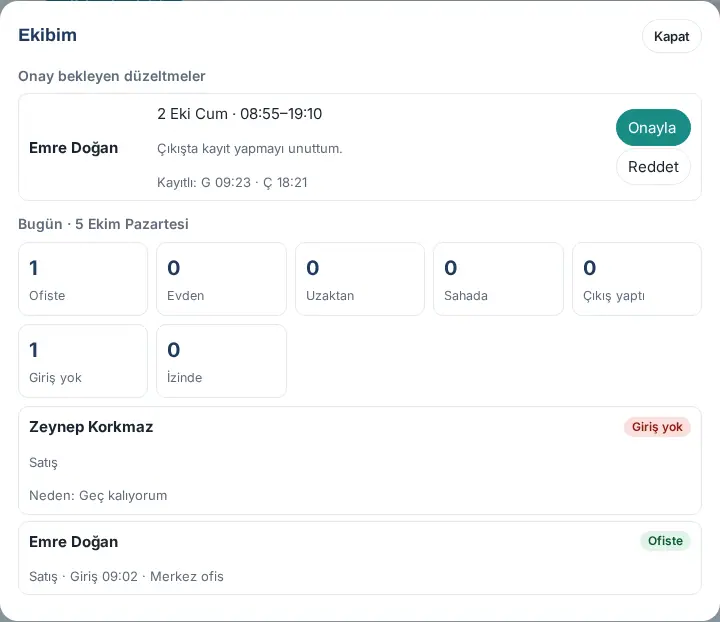Click the Onay bekleyen düzeltmeler heading
This screenshot has height=622, width=720.
(112, 76)
